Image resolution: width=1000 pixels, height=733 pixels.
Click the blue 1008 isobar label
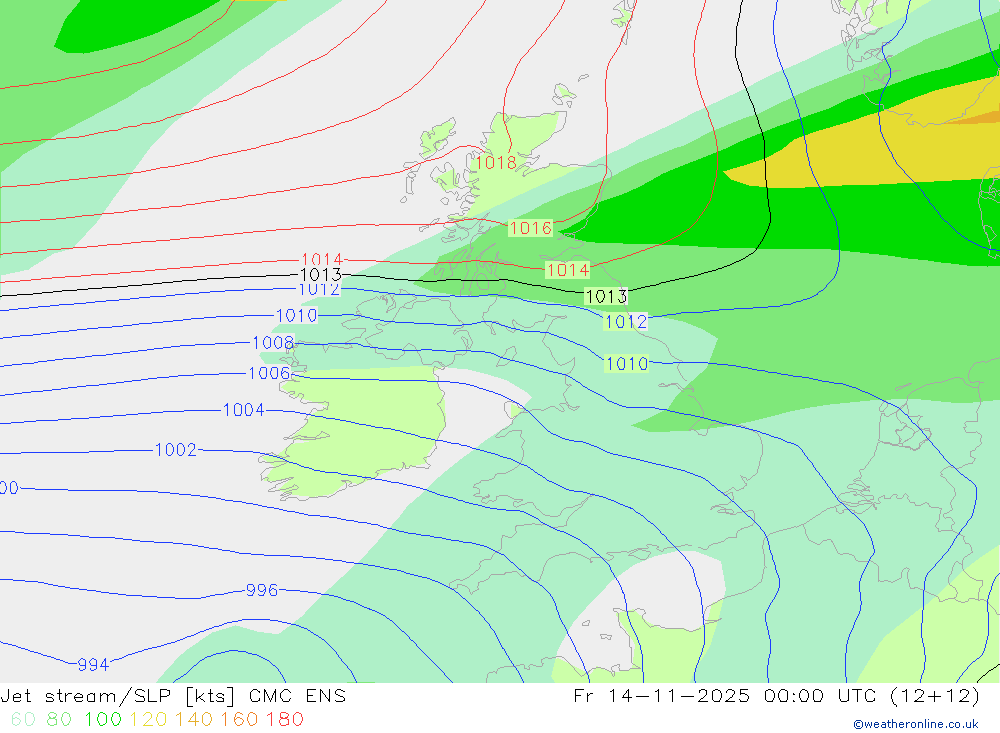(x=273, y=343)
